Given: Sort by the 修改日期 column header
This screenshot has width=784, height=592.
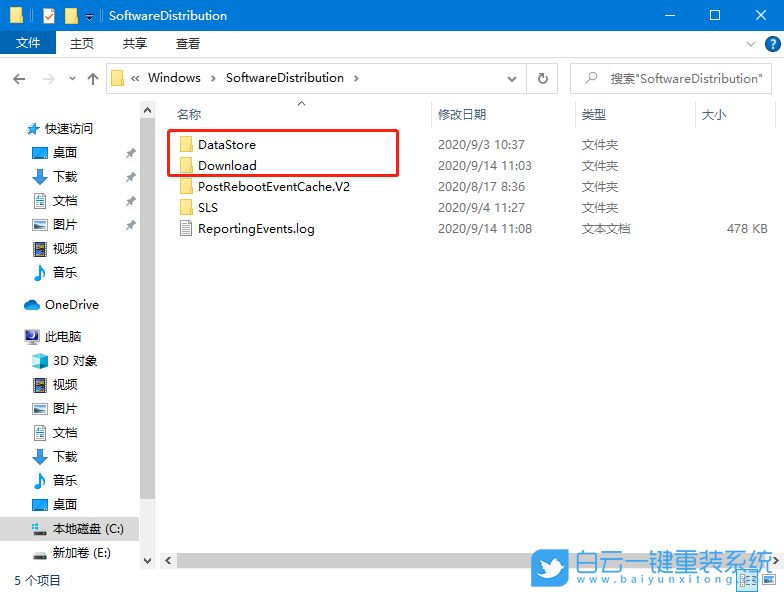Looking at the screenshot, I should [x=462, y=114].
